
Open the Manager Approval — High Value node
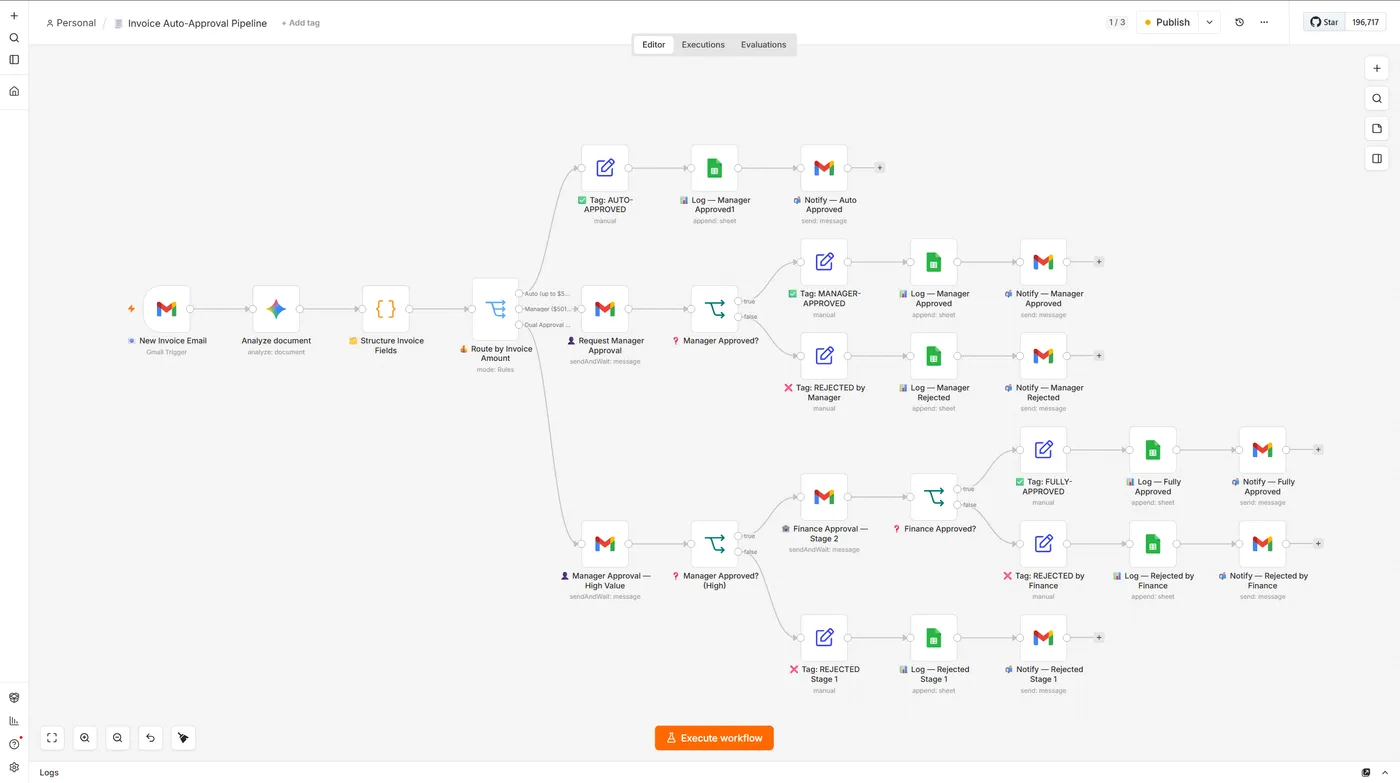(605, 544)
